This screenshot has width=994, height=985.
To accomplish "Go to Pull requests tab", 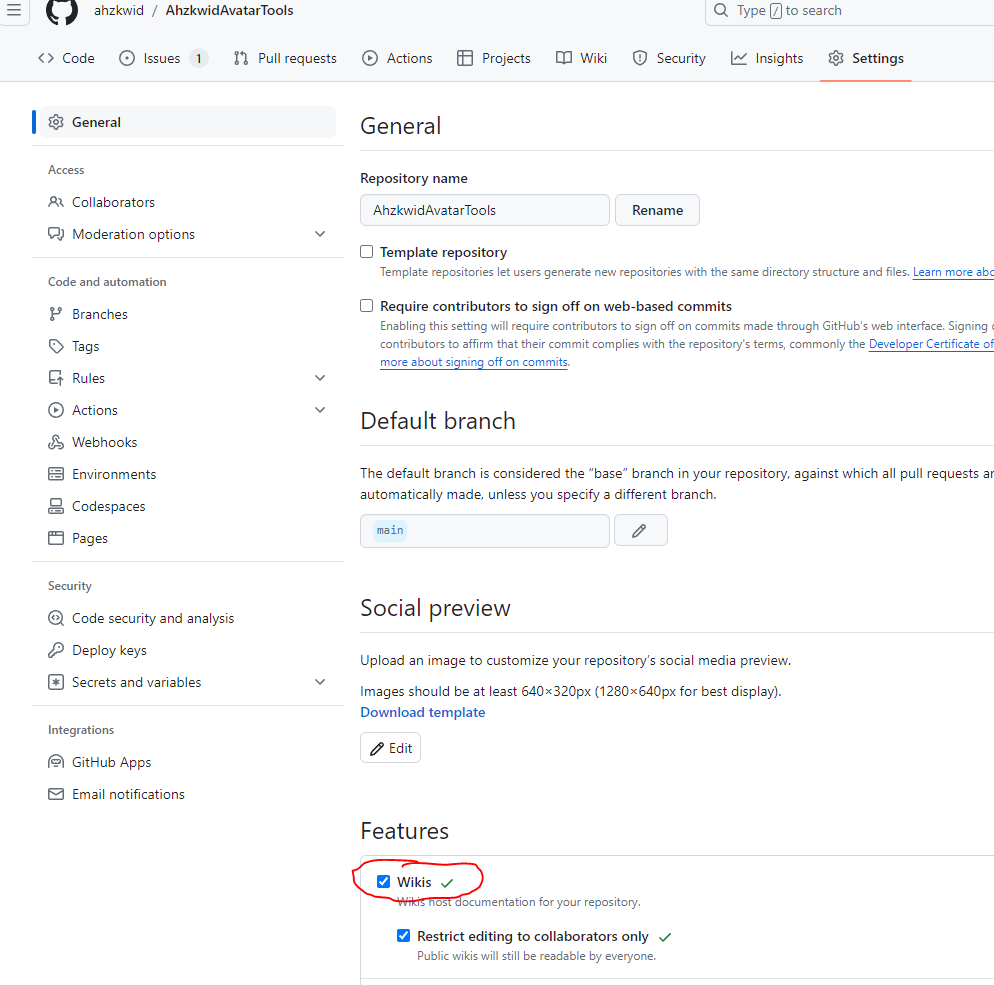I will tap(285, 58).
